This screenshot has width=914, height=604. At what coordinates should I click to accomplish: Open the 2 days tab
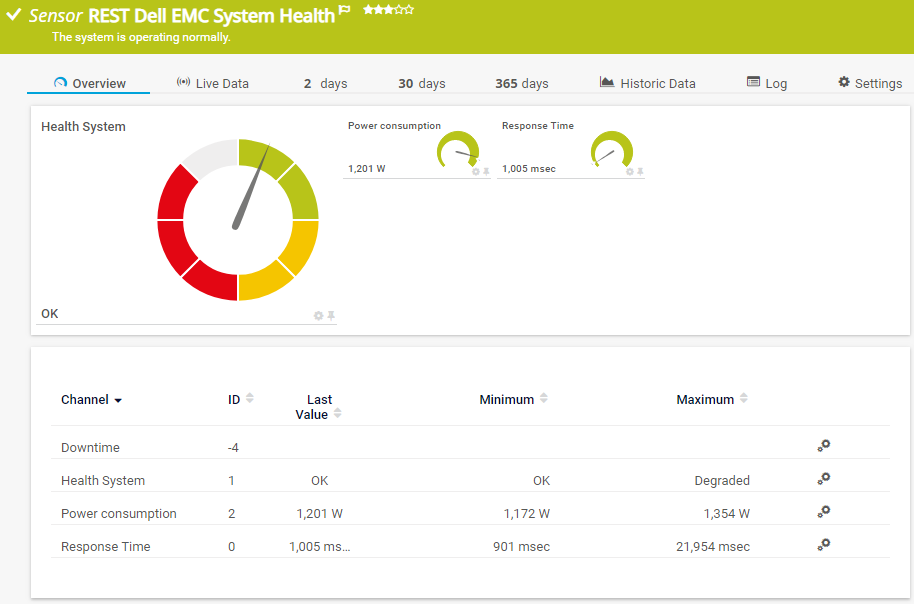coord(325,83)
